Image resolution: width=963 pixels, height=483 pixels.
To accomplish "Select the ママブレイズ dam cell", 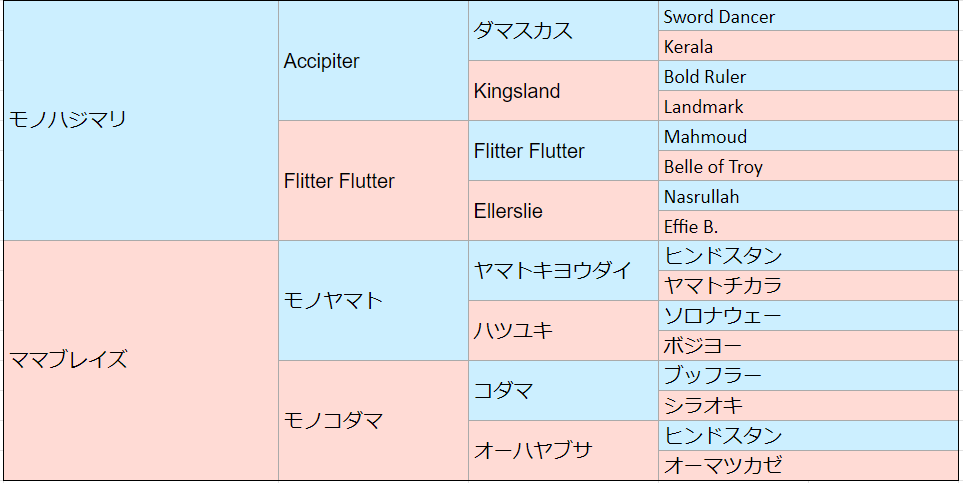I will (x=141, y=360).
